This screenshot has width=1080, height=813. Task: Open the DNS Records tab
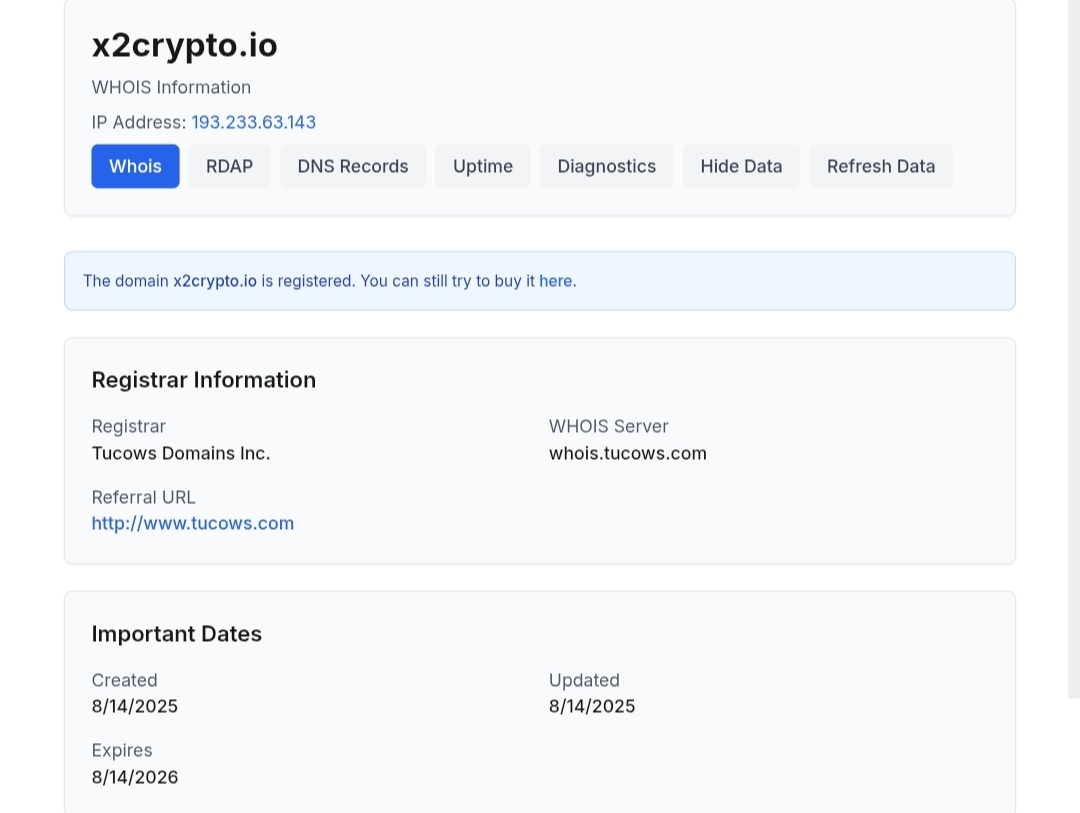[x=352, y=166]
